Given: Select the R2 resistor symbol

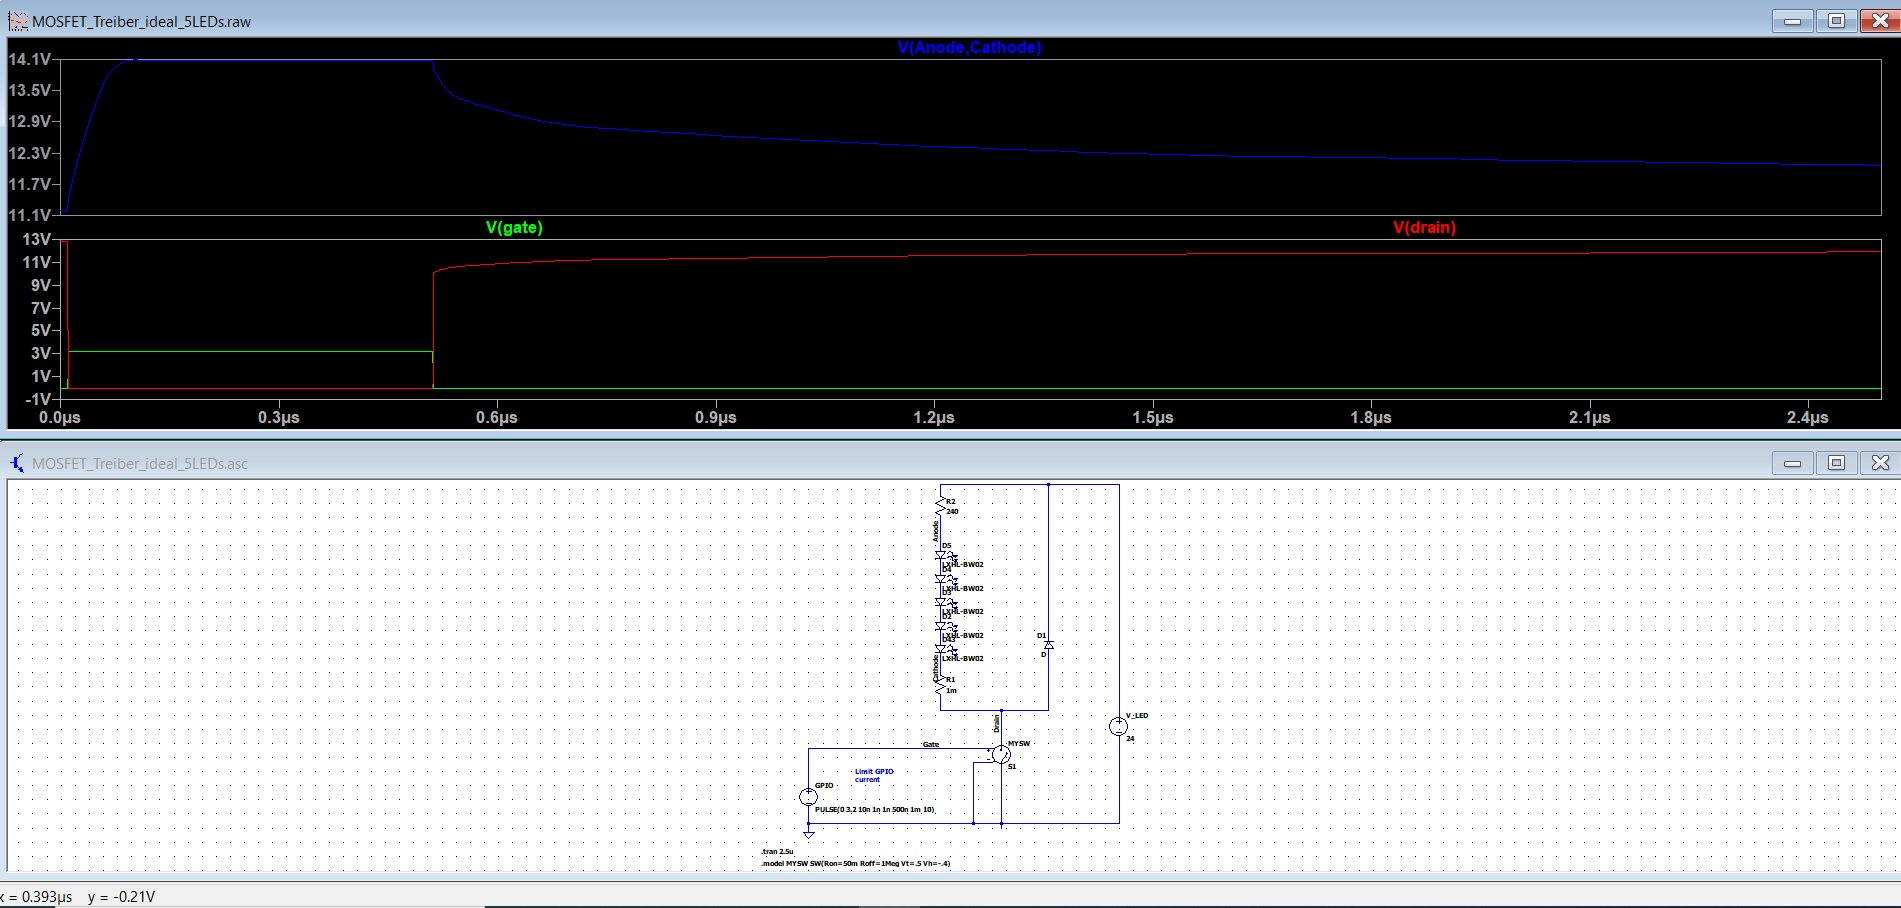Looking at the screenshot, I should 940,507.
